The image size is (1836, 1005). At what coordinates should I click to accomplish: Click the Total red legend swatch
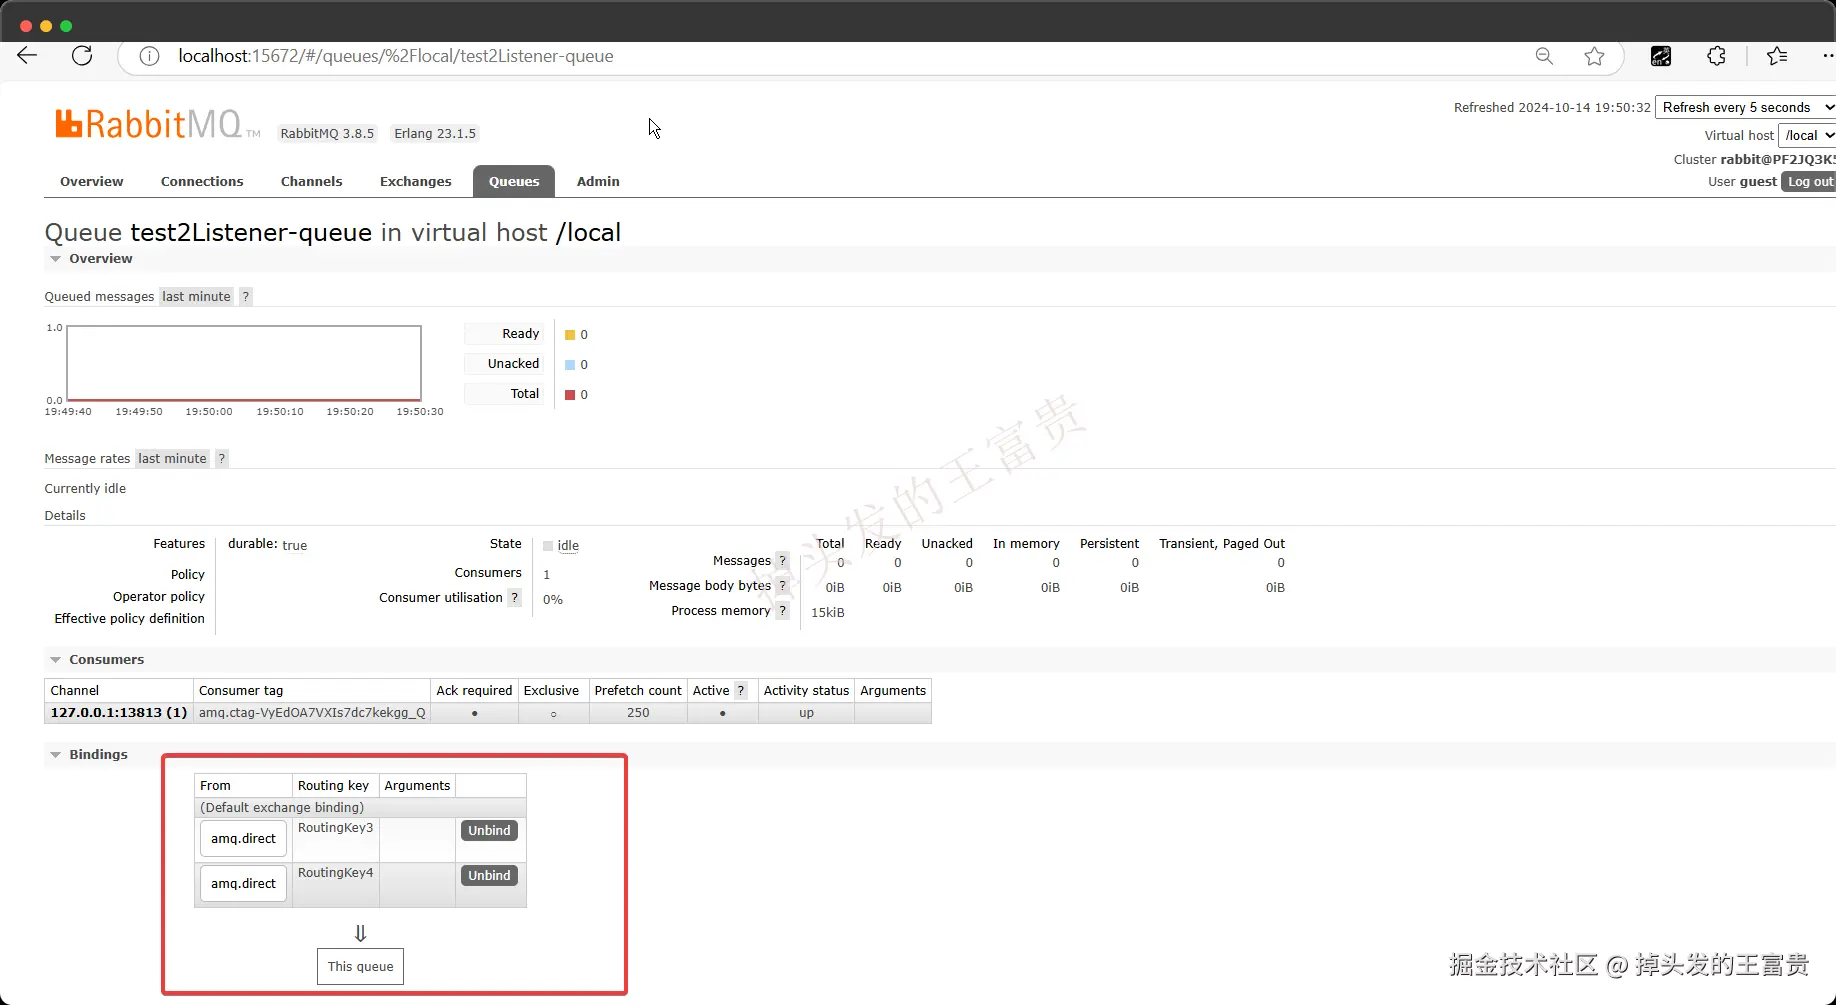(x=570, y=395)
